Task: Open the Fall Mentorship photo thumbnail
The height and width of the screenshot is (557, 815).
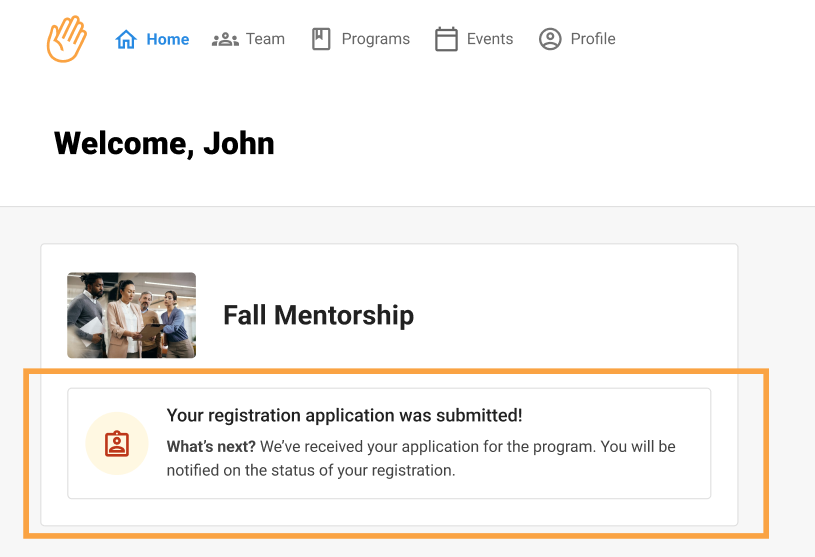Action: [131, 315]
